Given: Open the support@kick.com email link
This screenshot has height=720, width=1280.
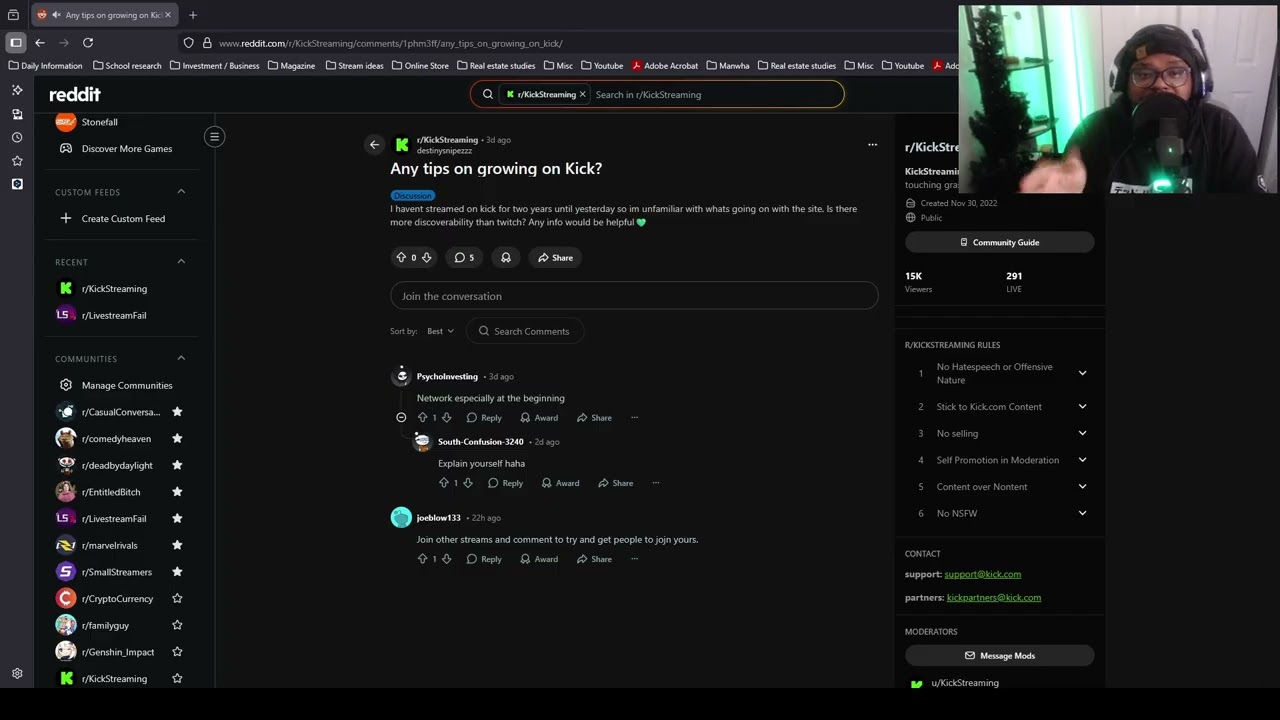Looking at the screenshot, I should point(982,575).
